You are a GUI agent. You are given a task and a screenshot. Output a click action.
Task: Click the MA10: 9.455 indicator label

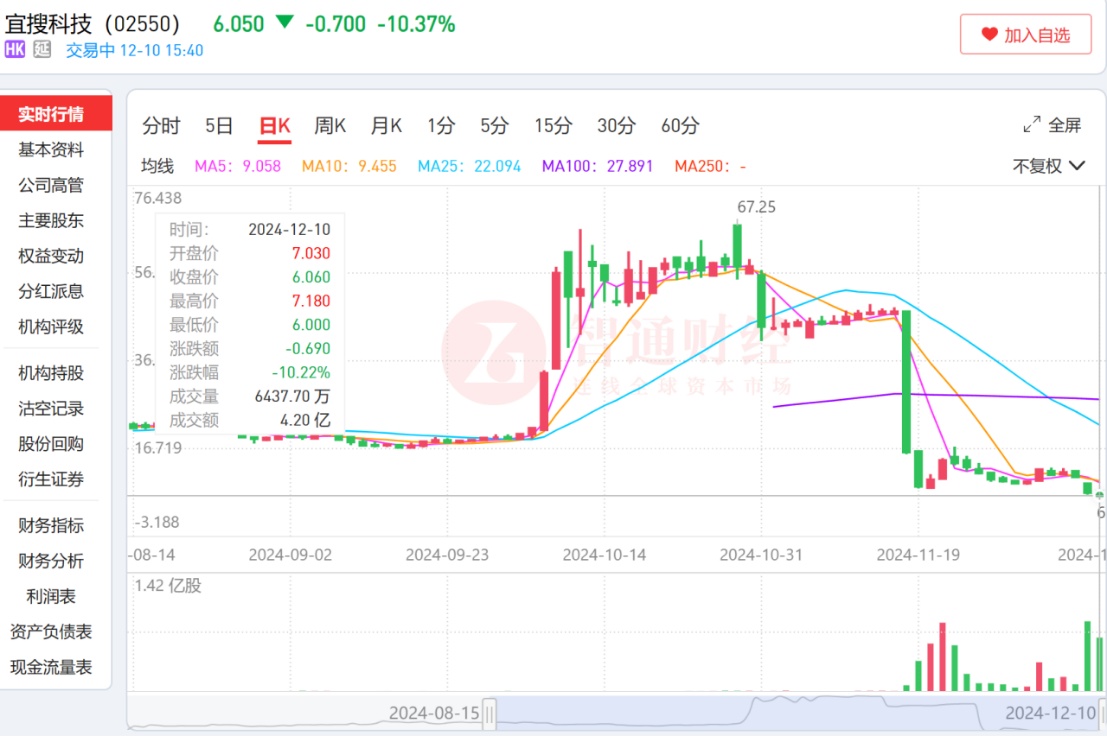tap(349, 166)
